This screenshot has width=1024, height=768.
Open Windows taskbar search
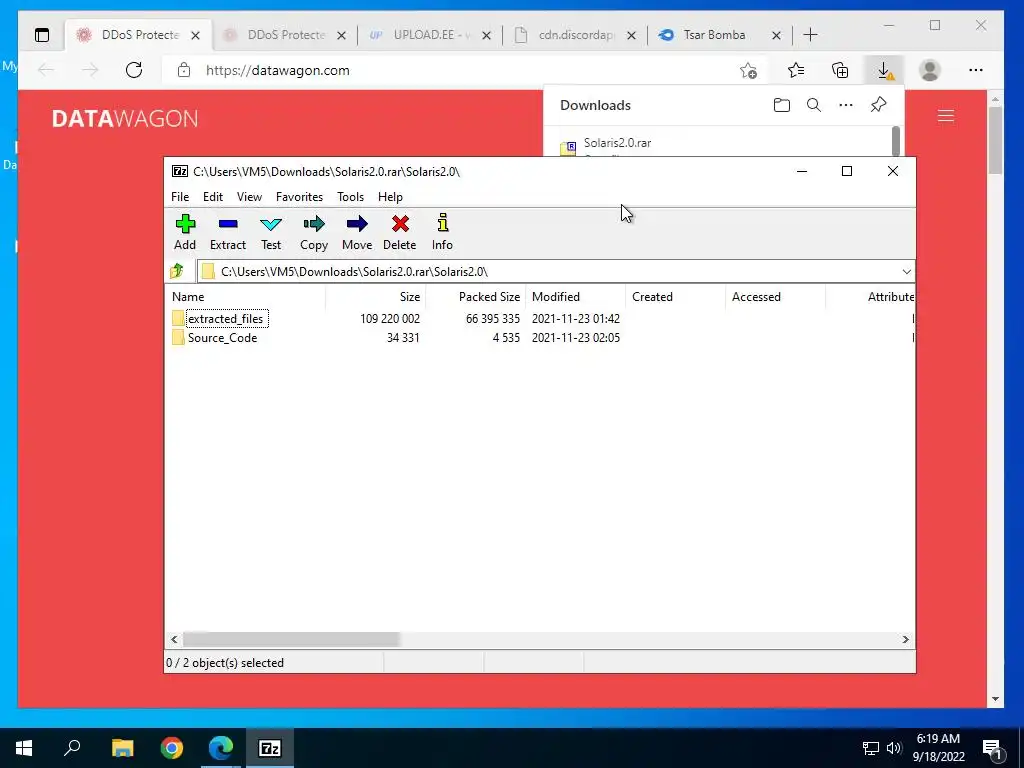72,748
